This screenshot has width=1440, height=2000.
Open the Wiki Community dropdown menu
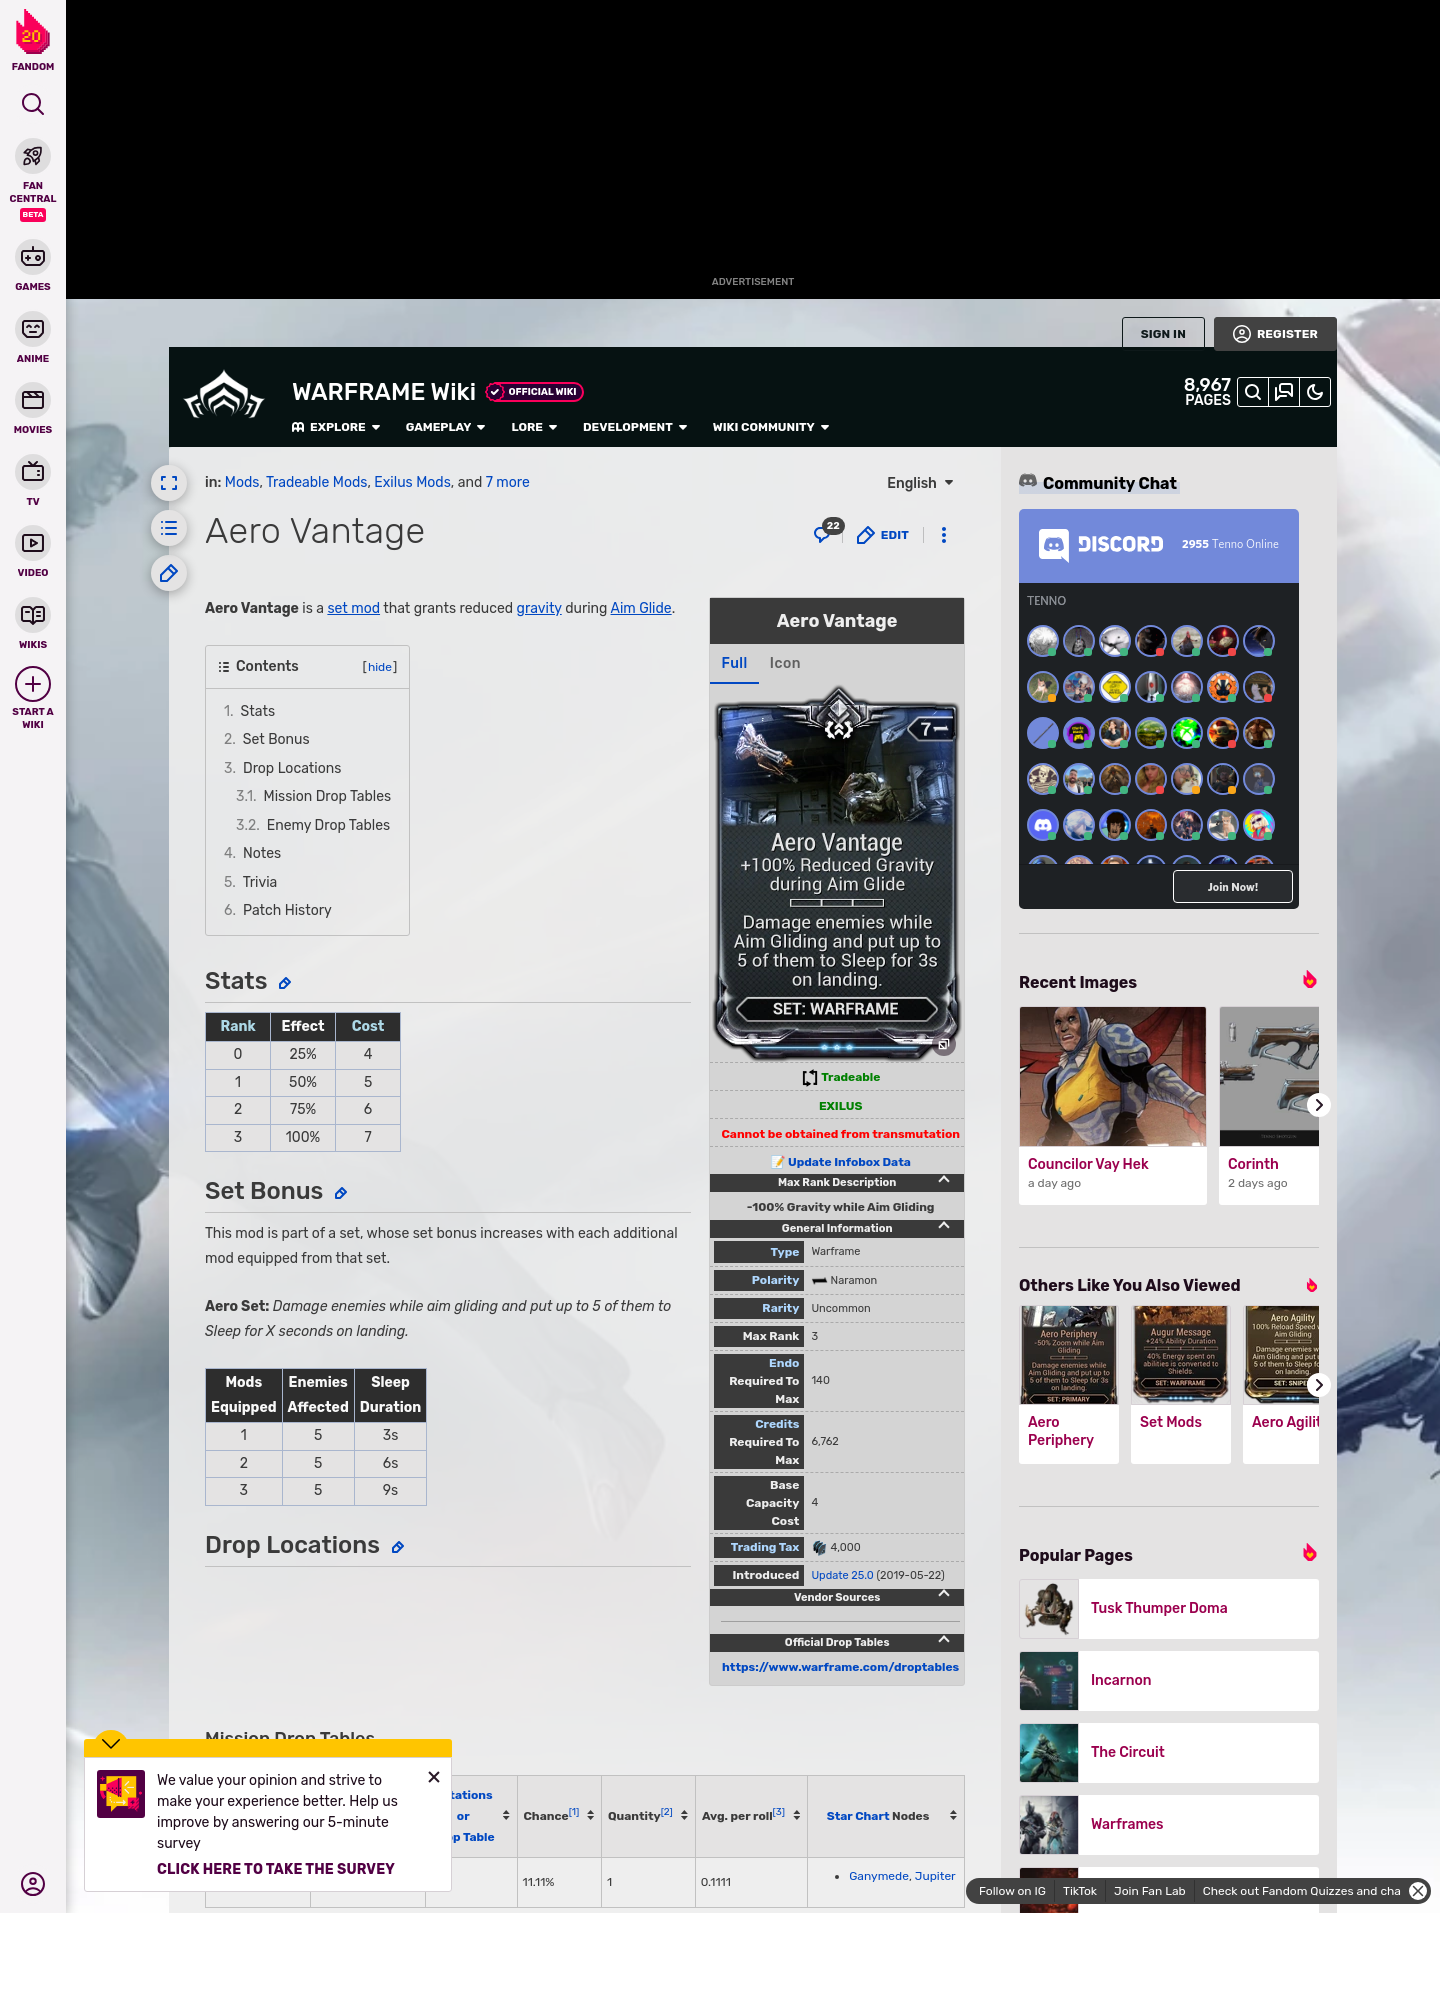pos(771,427)
